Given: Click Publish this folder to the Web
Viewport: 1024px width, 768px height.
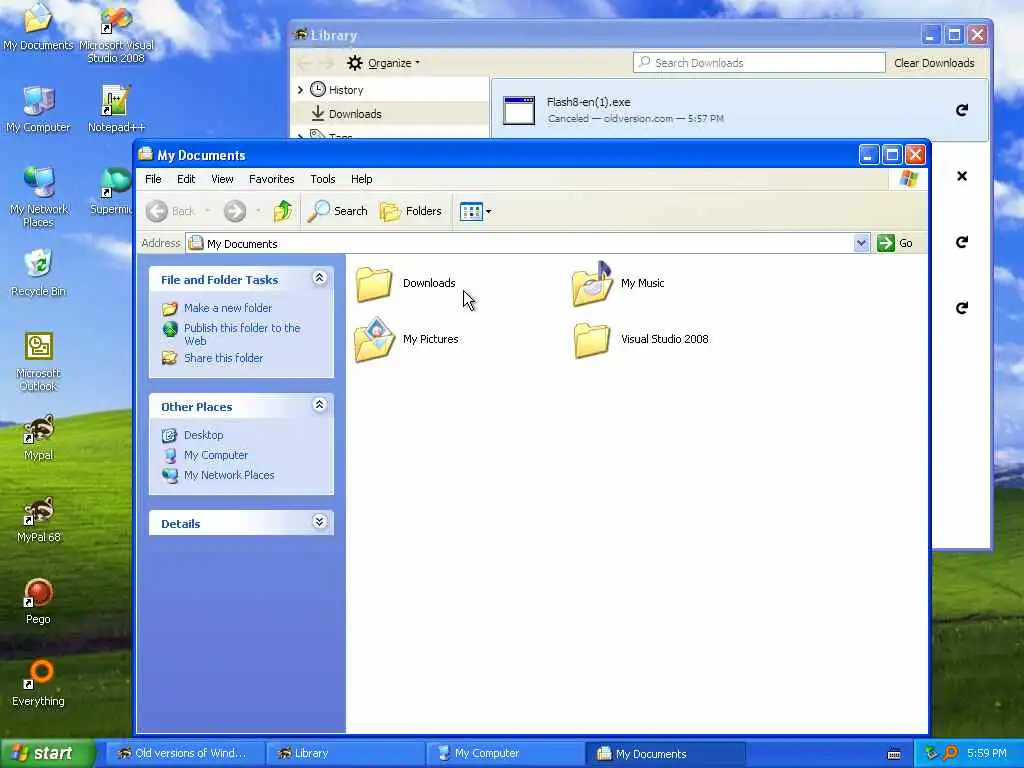Looking at the screenshot, I should 242,334.
